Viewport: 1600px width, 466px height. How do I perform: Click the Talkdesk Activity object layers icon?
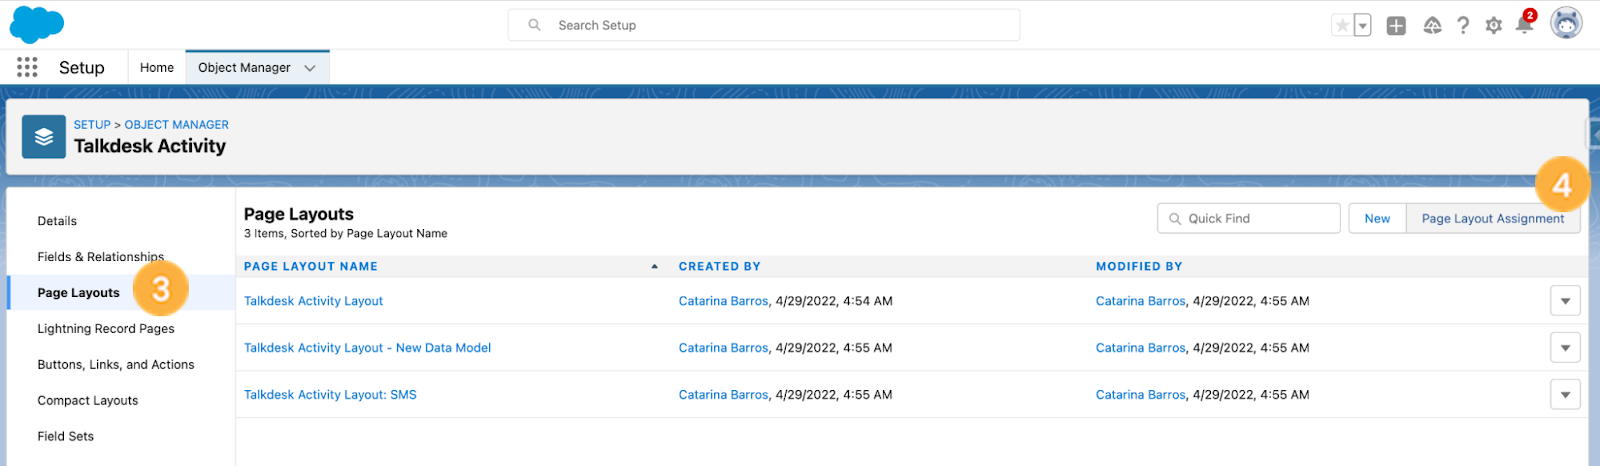tap(44, 137)
